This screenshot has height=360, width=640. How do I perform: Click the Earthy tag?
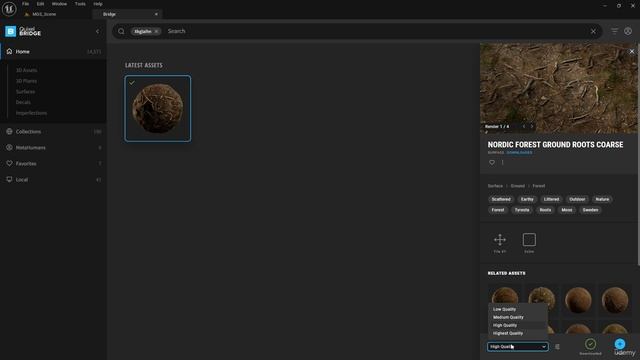click(x=527, y=199)
